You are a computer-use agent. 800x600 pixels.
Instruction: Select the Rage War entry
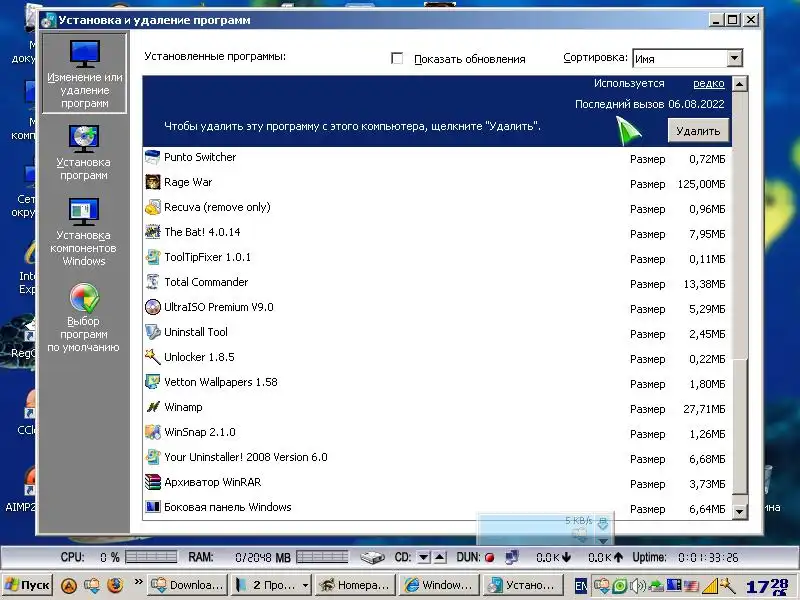tap(188, 182)
